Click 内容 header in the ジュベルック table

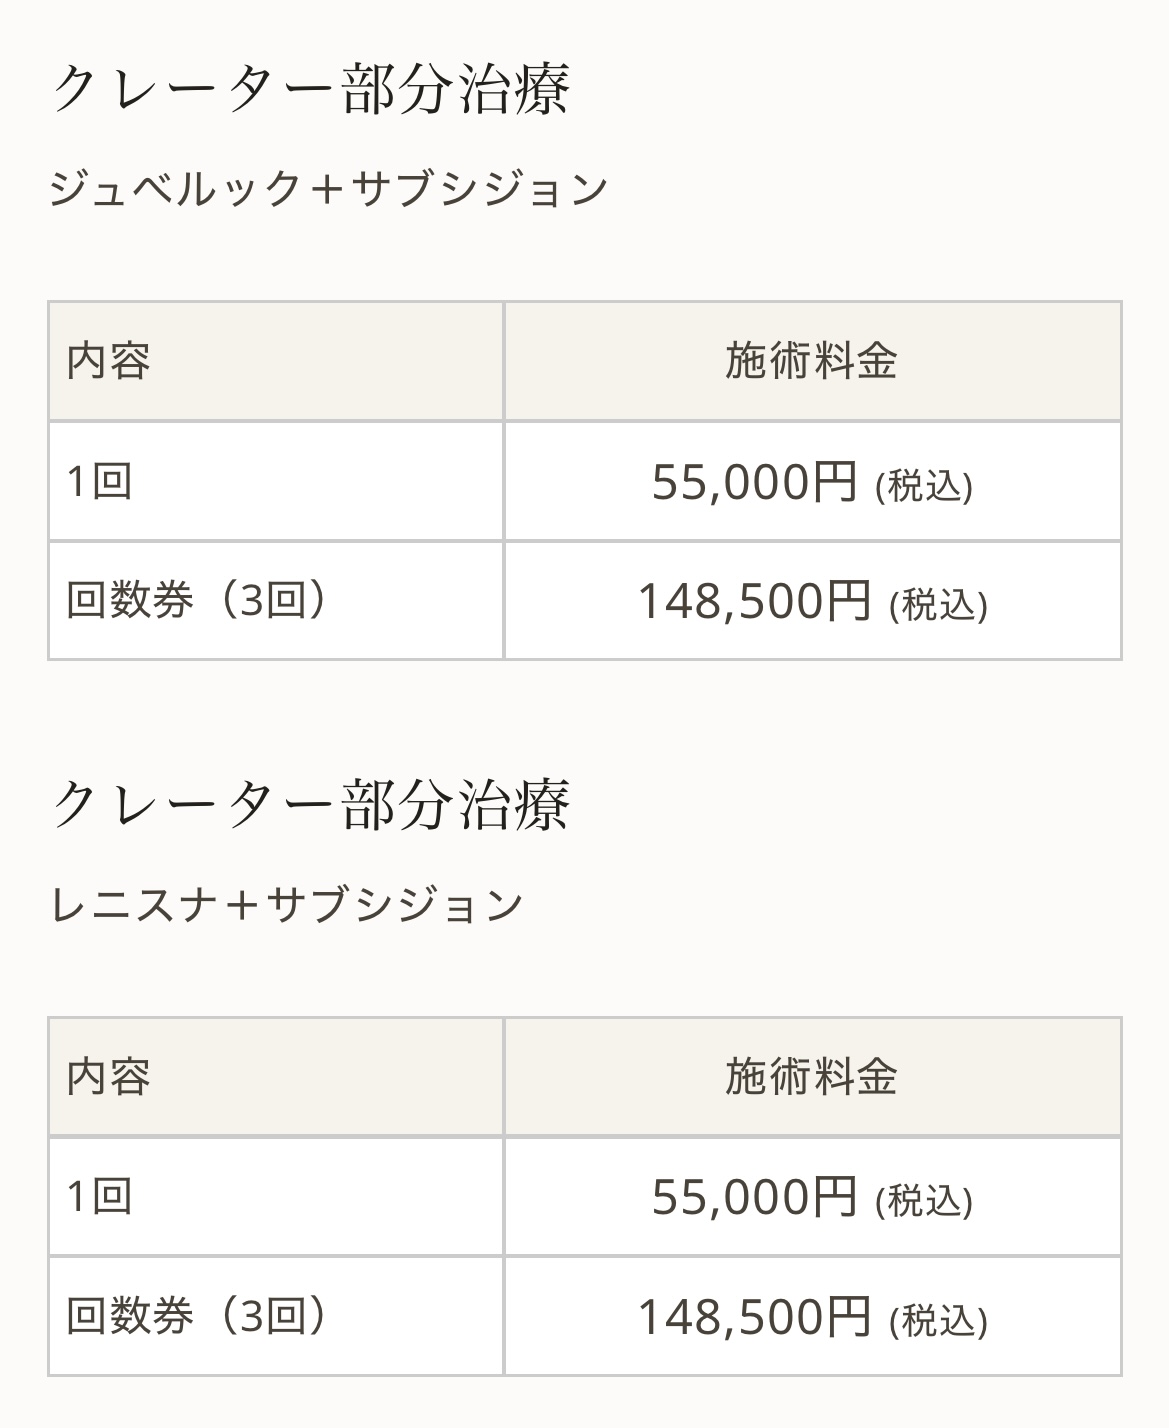(x=109, y=361)
